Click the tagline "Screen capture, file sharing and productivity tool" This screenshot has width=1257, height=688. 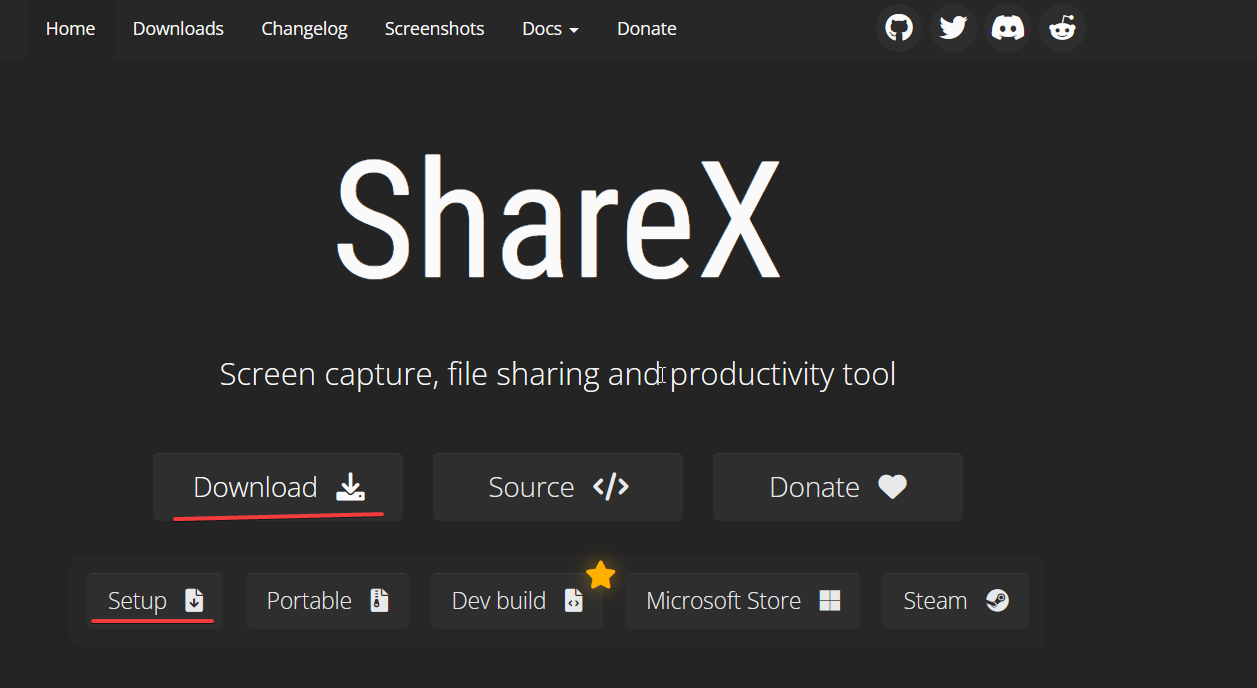(x=558, y=375)
